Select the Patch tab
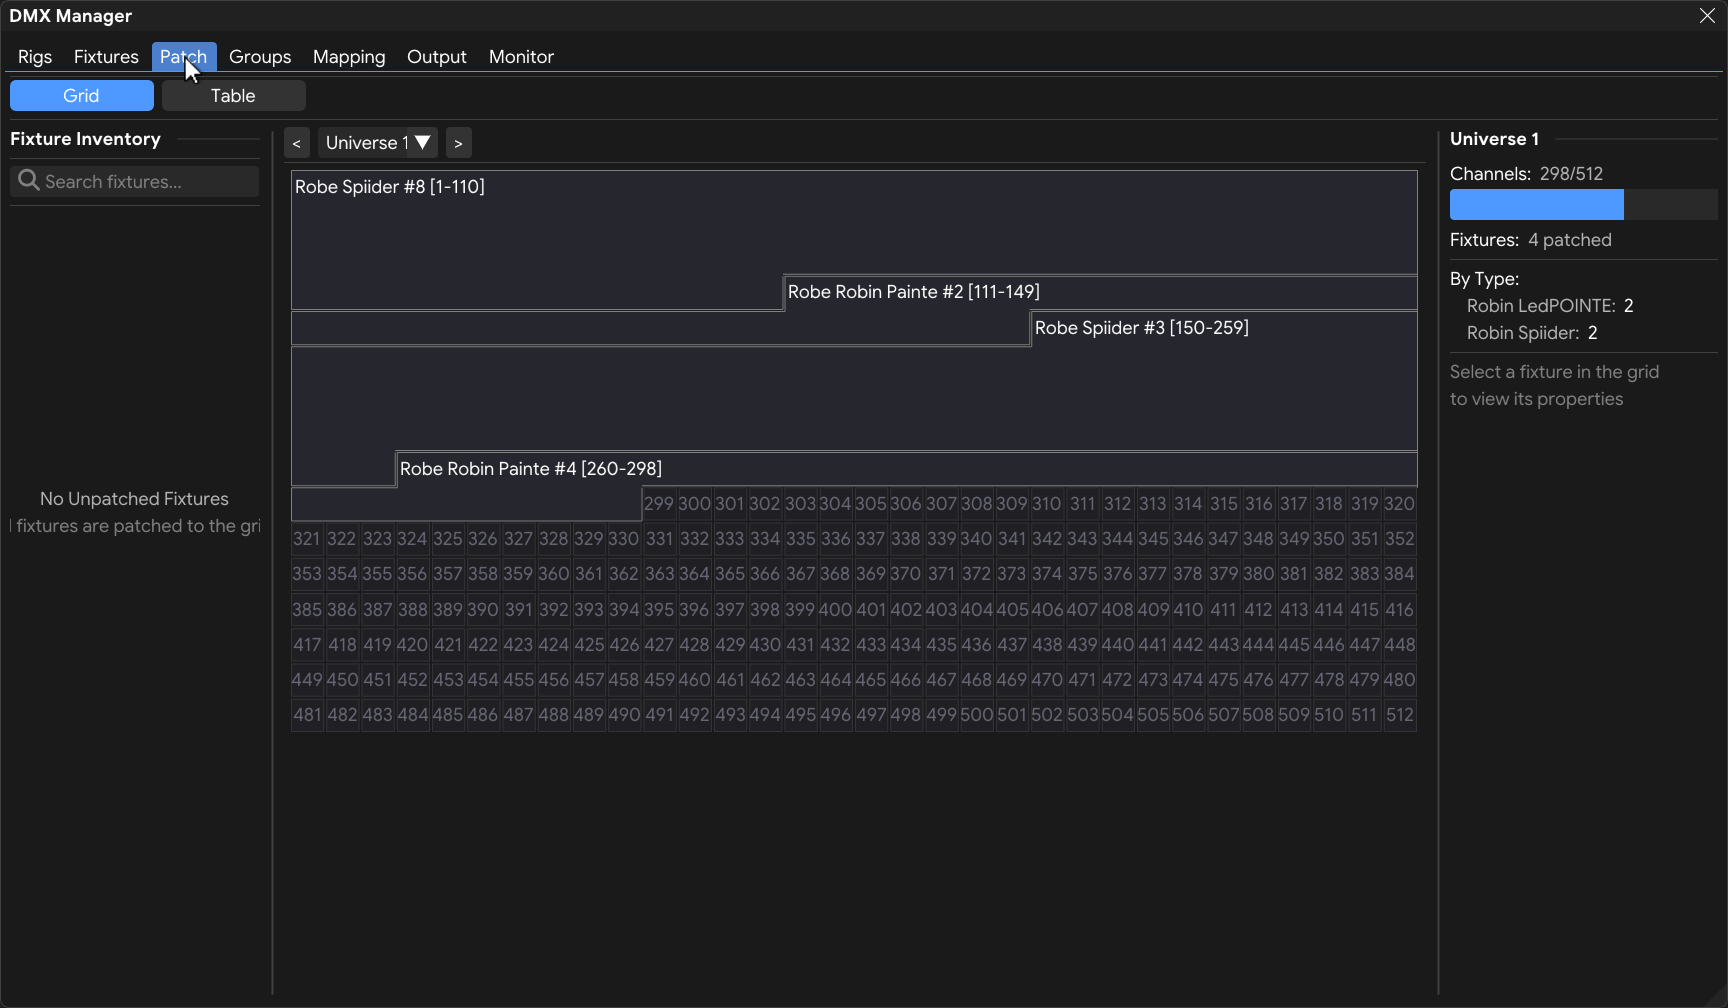 click(x=184, y=57)
